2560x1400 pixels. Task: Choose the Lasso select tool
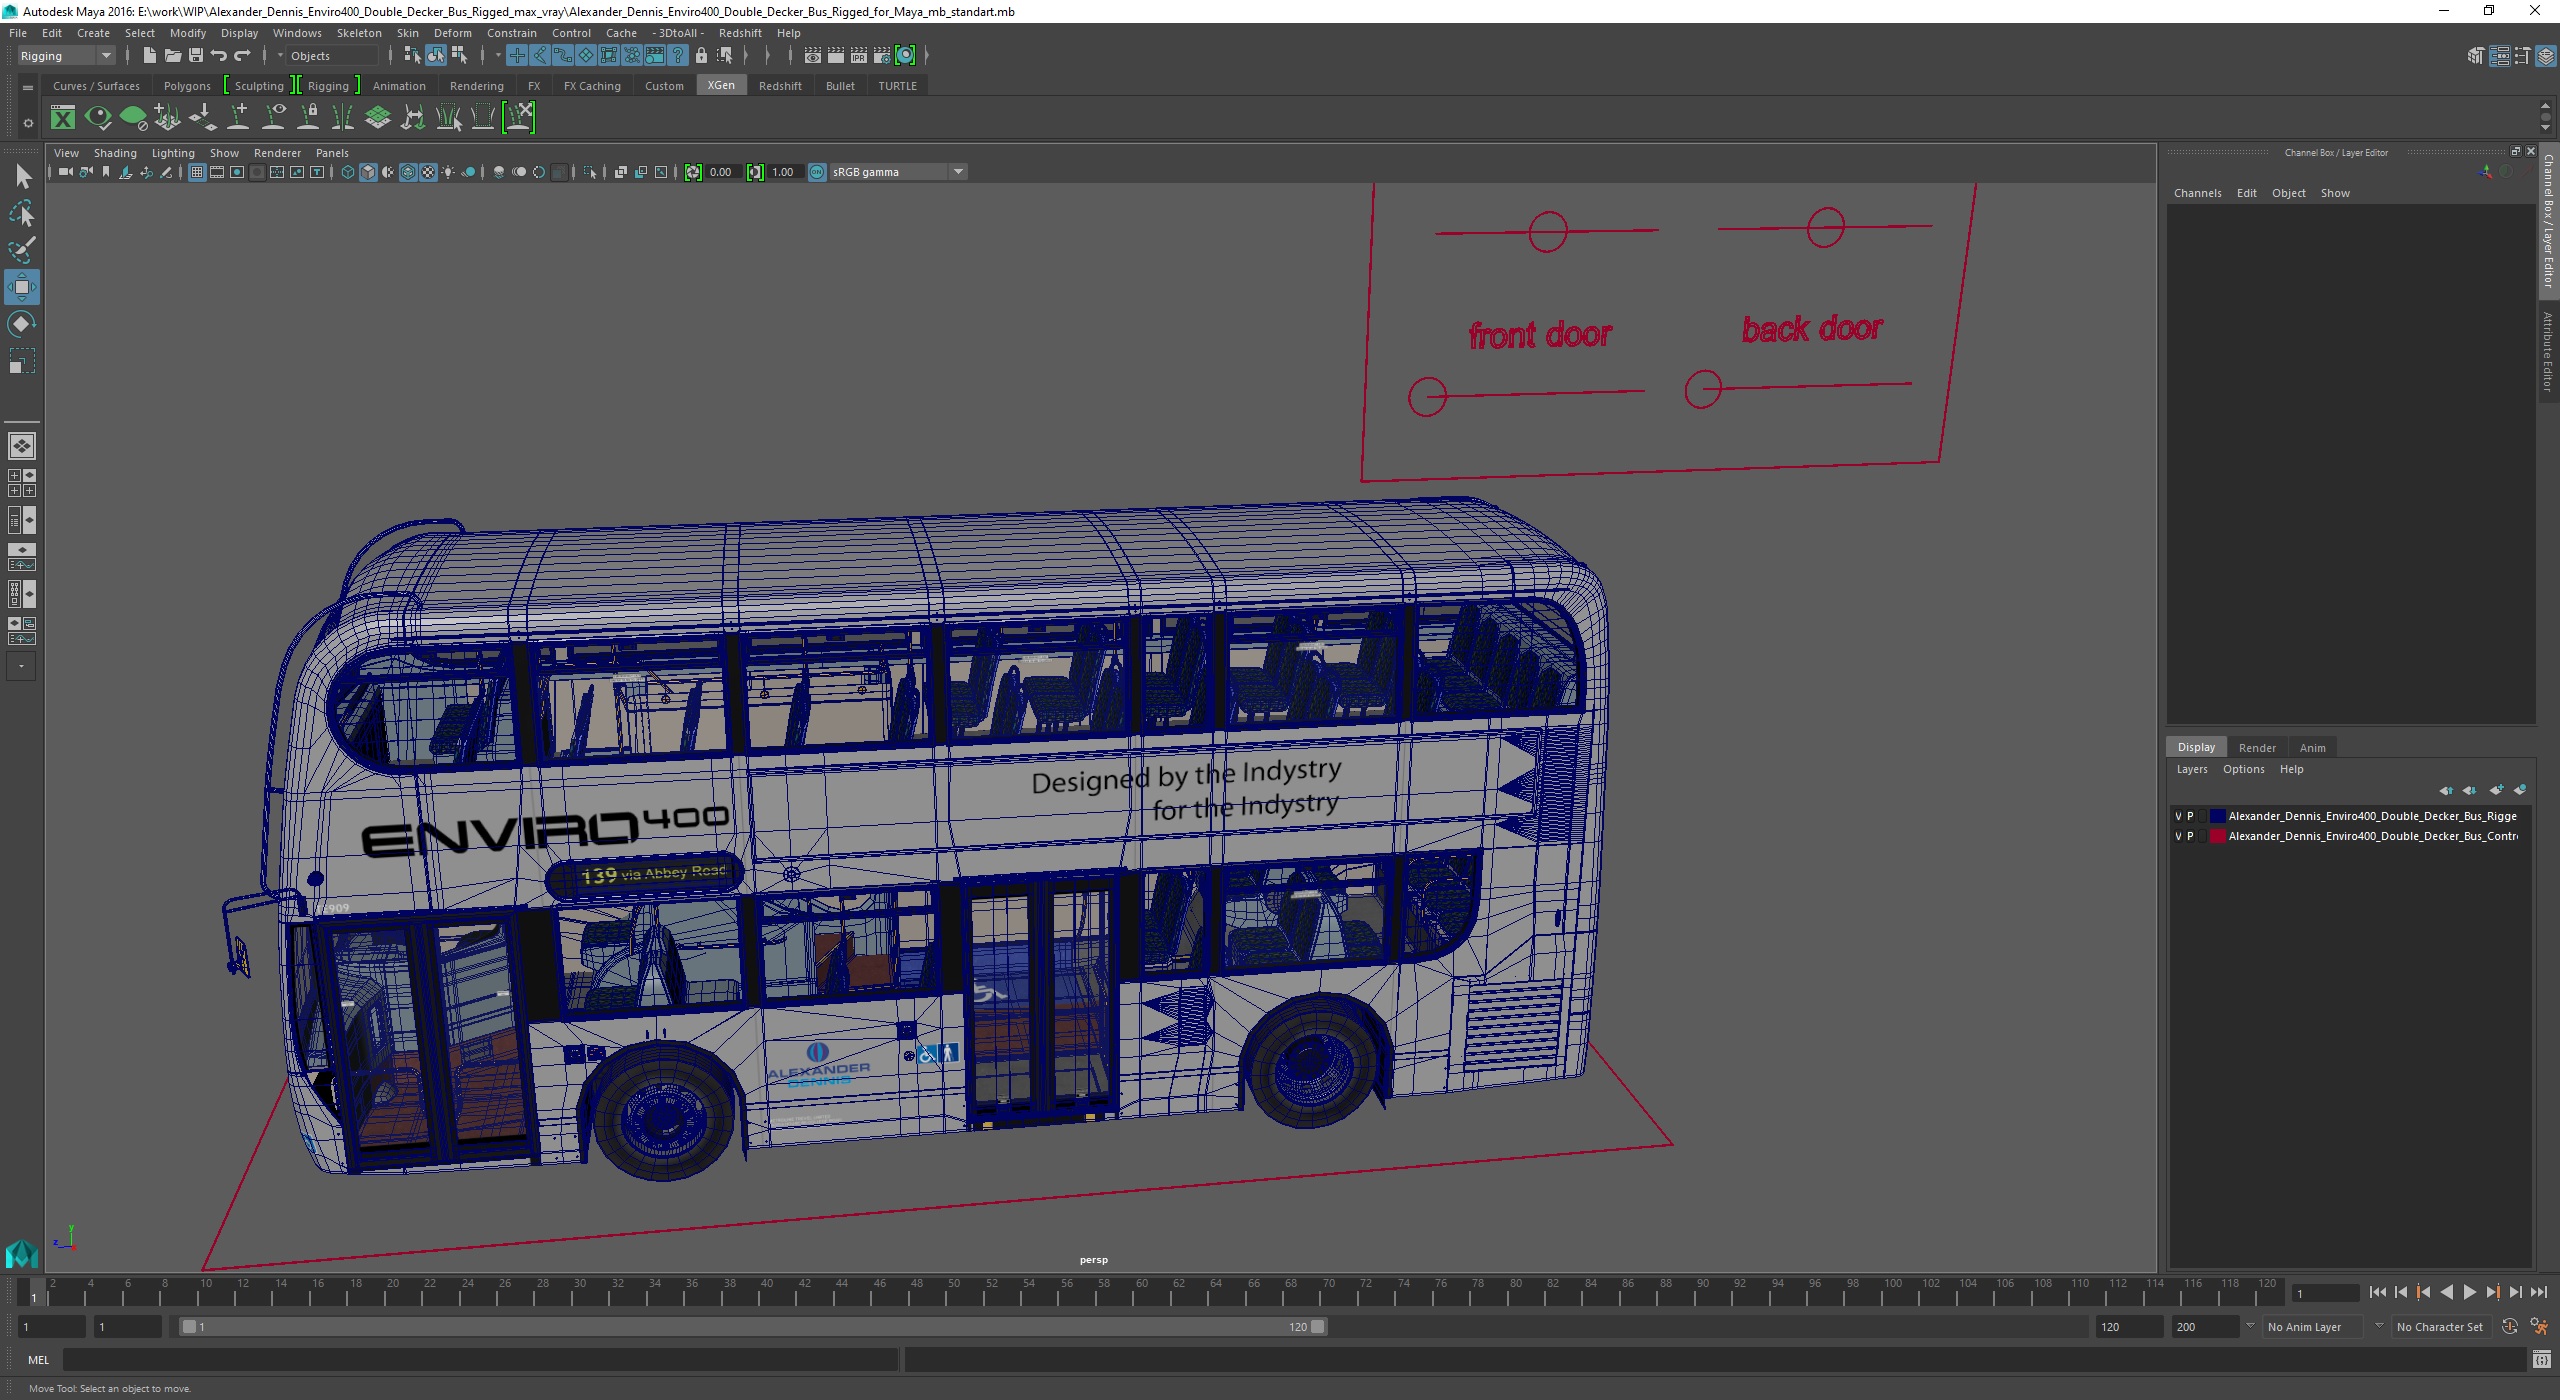click(21, 213)
